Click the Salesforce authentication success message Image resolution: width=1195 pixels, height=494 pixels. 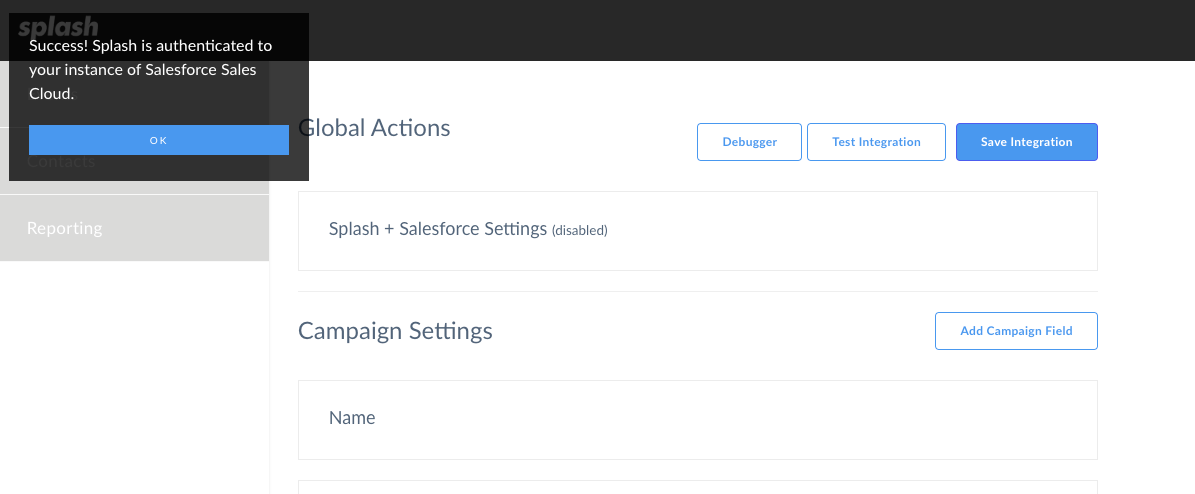pyautogui.click(x=150, y=70)
